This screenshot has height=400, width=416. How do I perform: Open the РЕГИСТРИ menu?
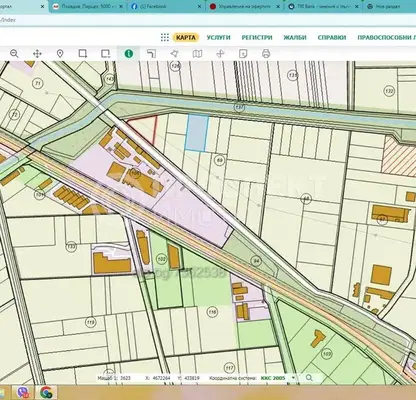tap(257, 37)
